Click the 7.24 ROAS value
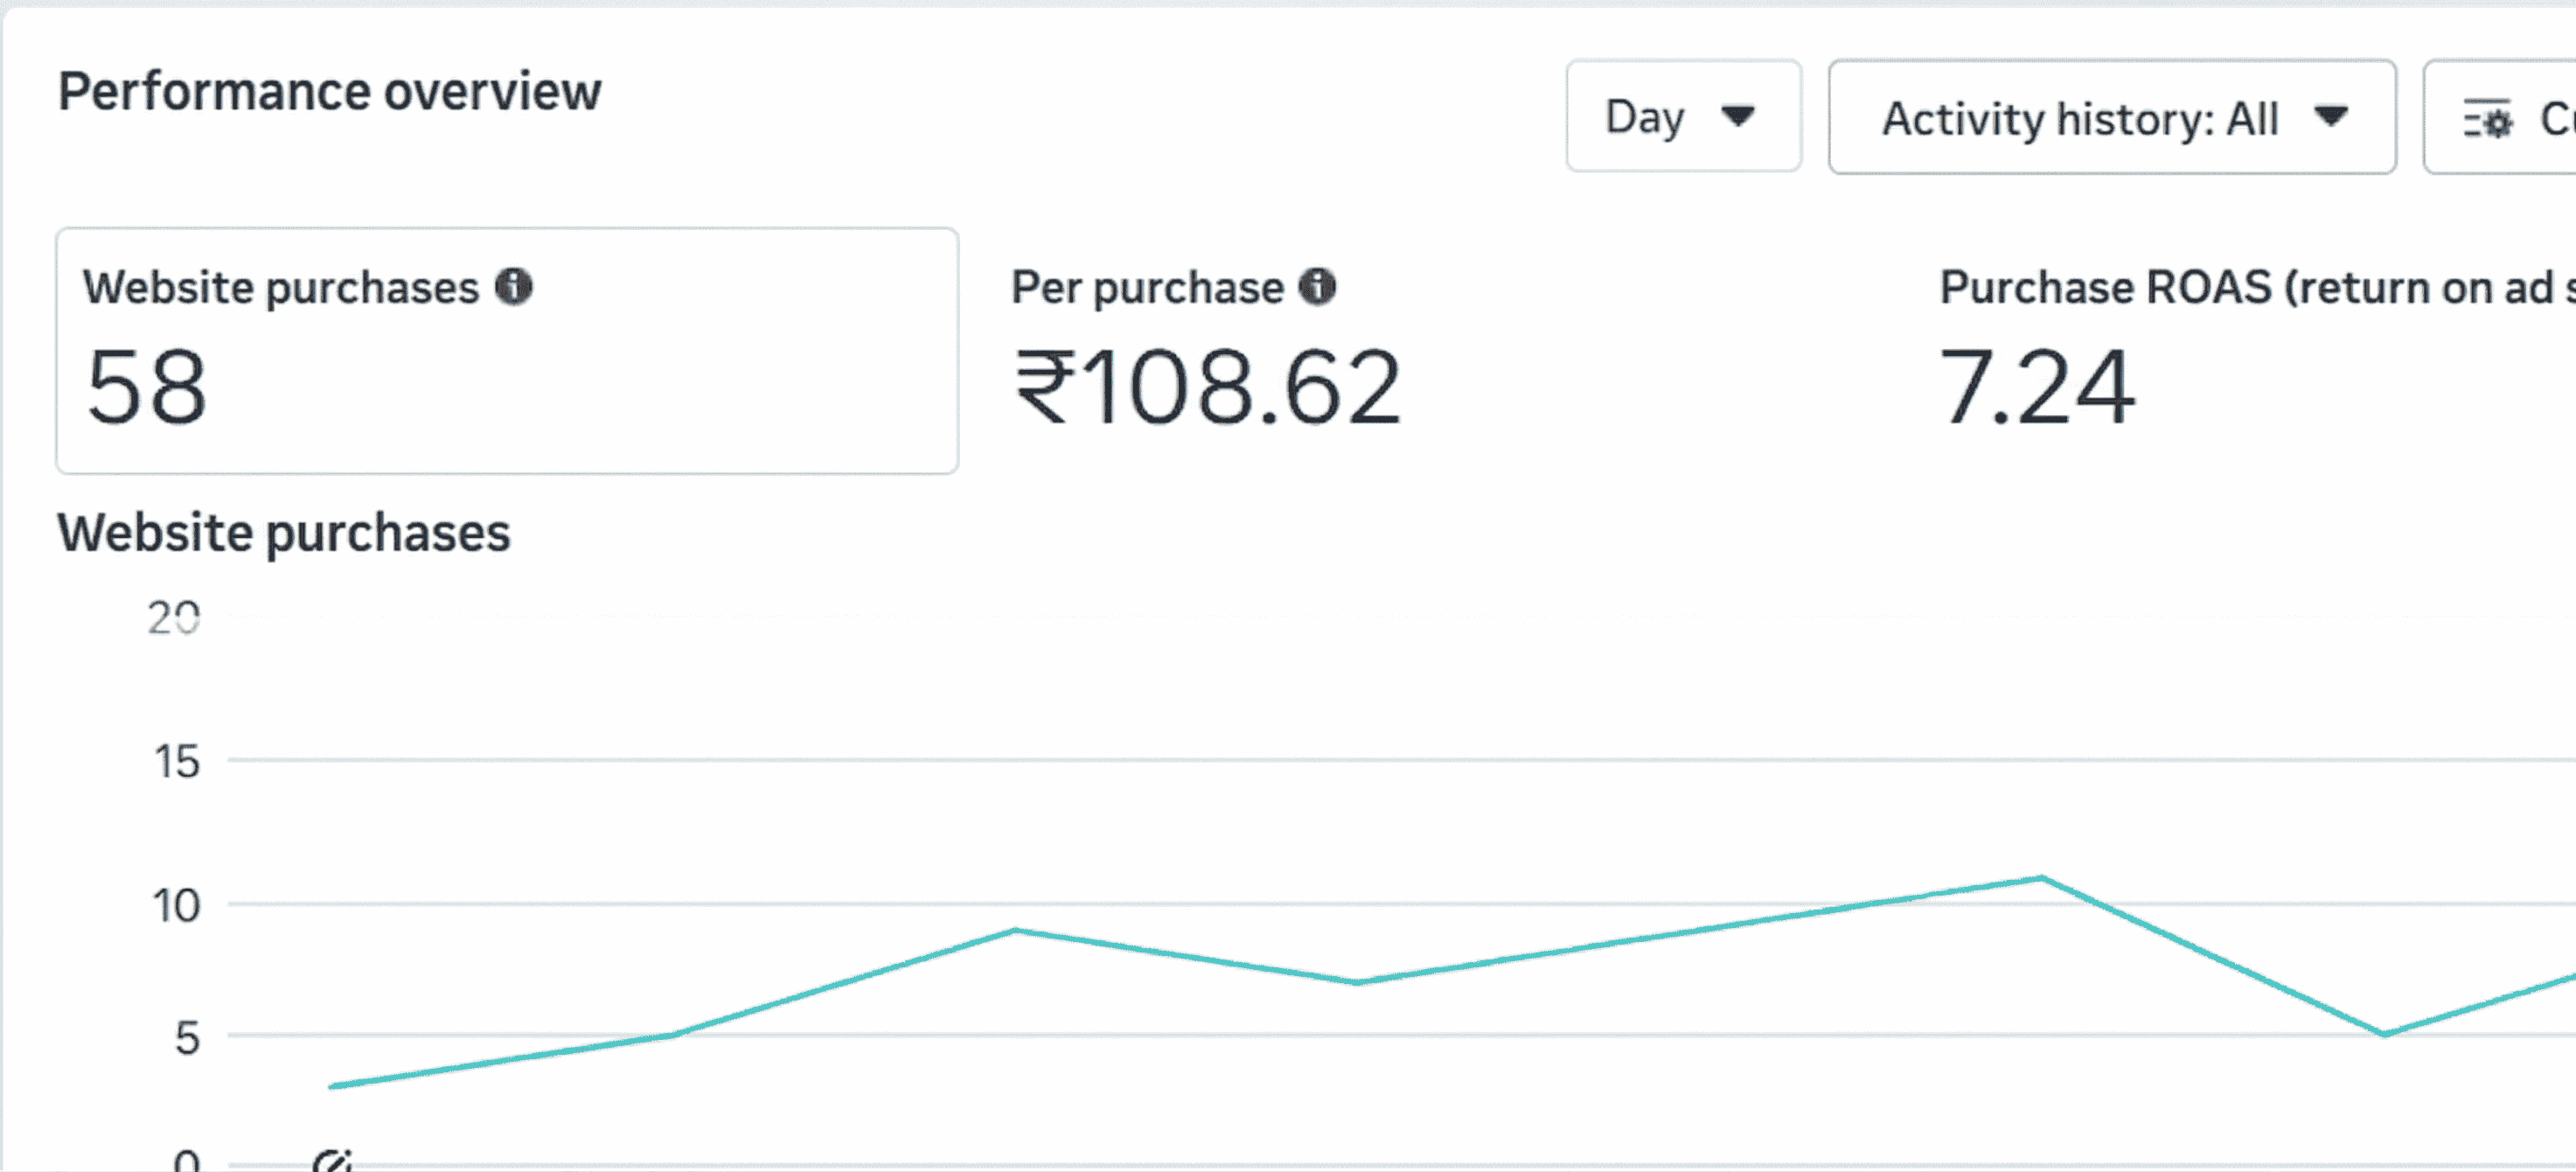Viewport: 2576px width, 1172px height. [x=2036, y=387]
